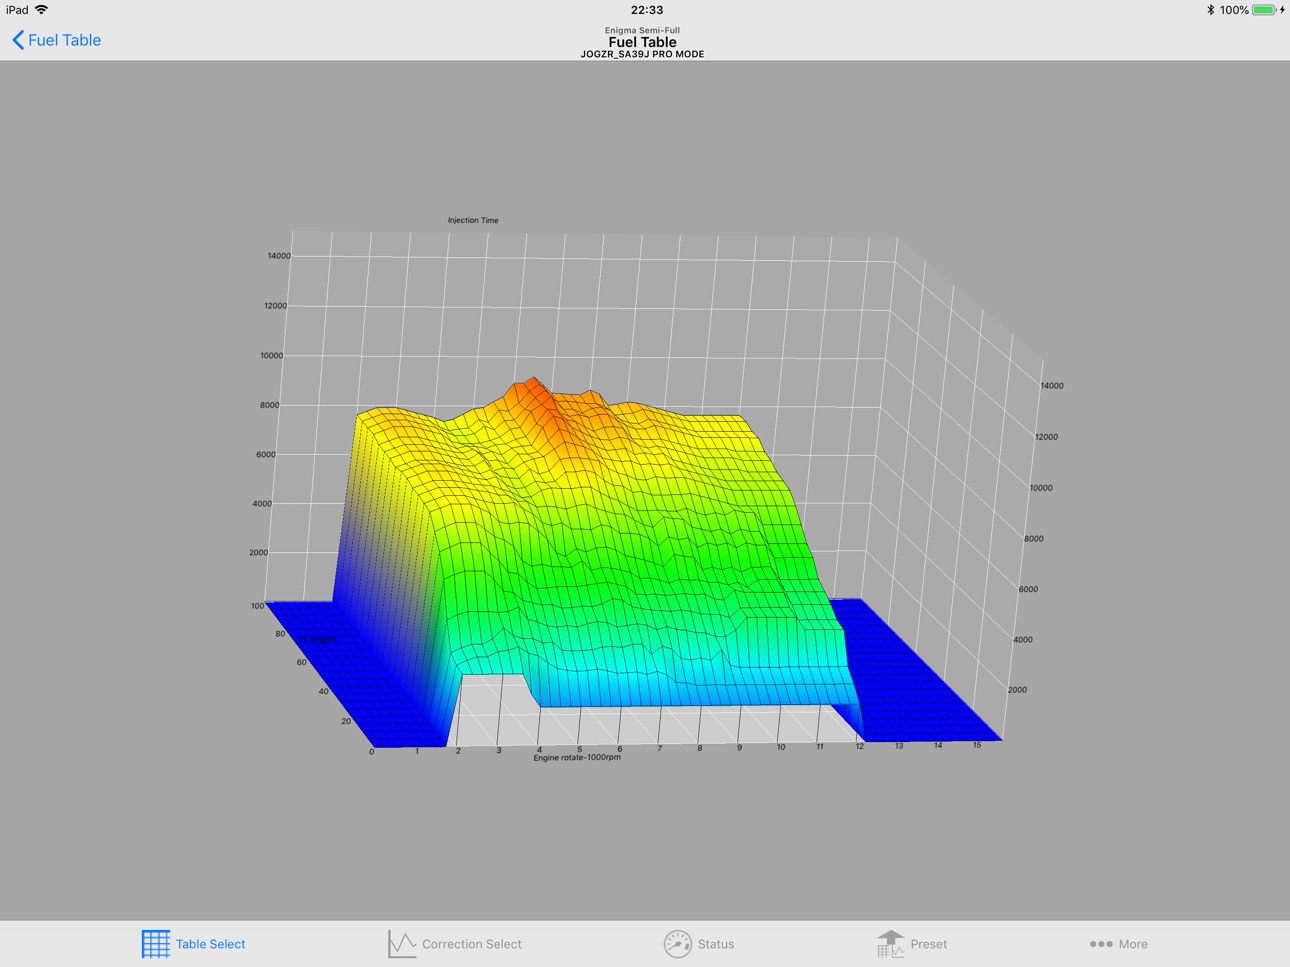Tap the Wi-Fi status icon
This screenshot has width=1290, height=967.
pyautogui.click(x=42, y=10)
